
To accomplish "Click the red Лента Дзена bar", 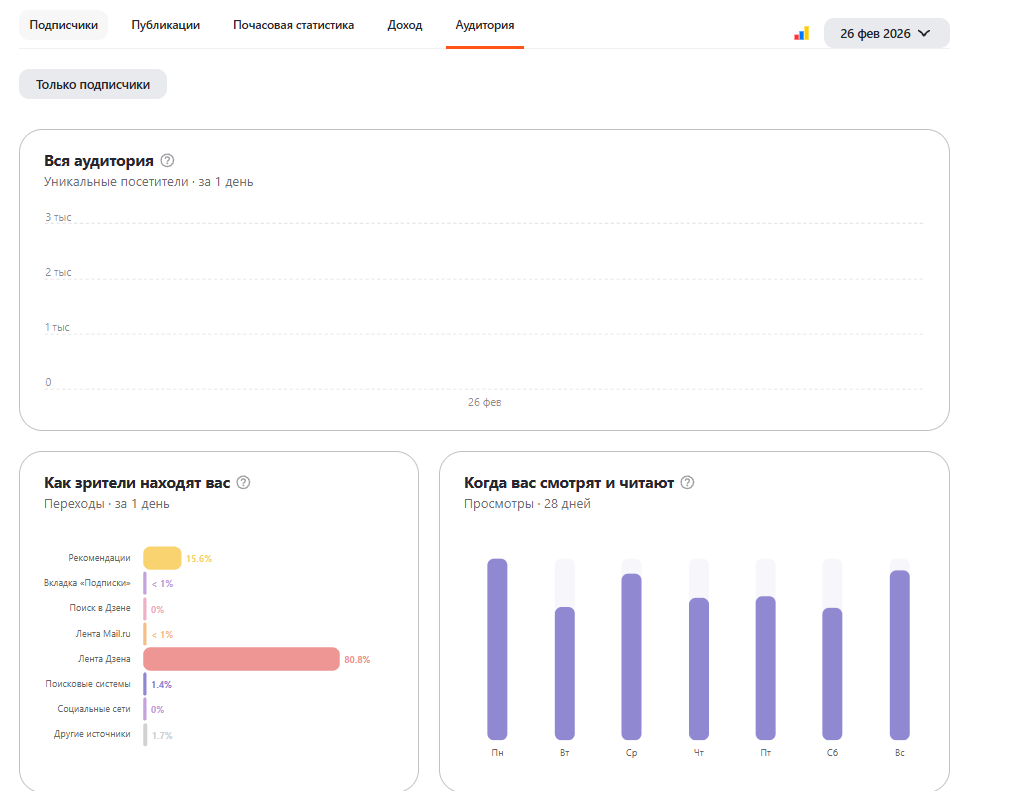I will click(x=241, y=659).
